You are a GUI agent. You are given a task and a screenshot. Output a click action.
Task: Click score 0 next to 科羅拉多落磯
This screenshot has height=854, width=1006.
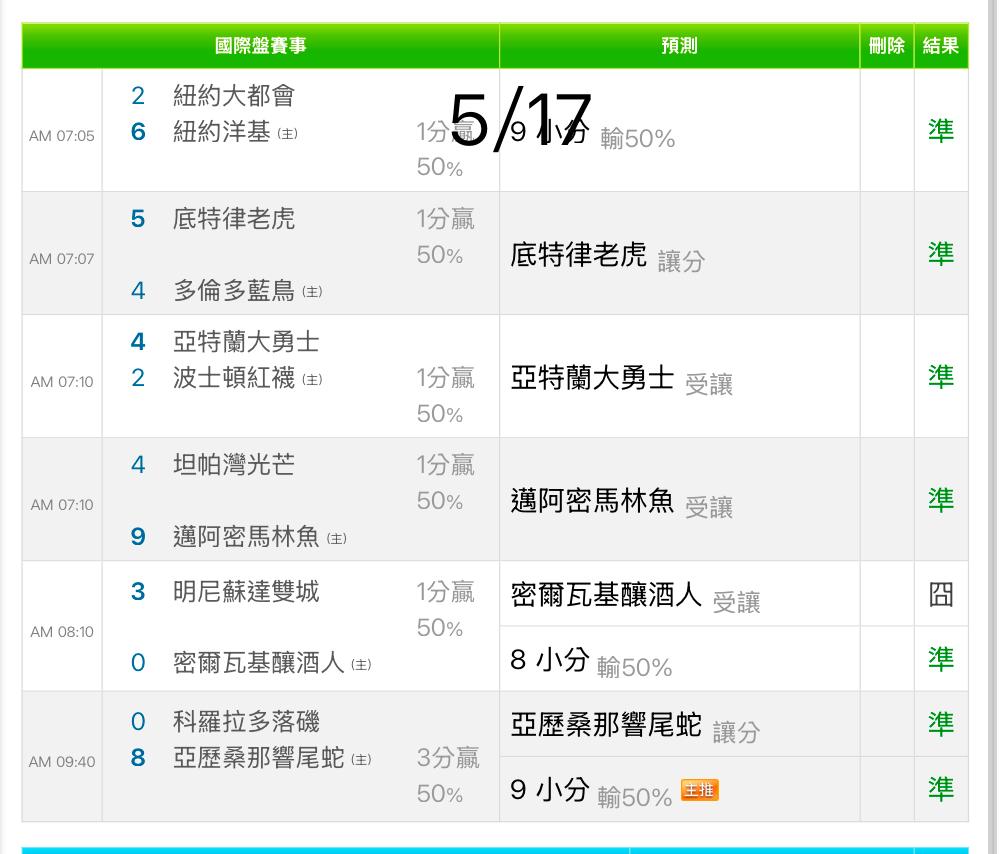click(x=138, y=722)
